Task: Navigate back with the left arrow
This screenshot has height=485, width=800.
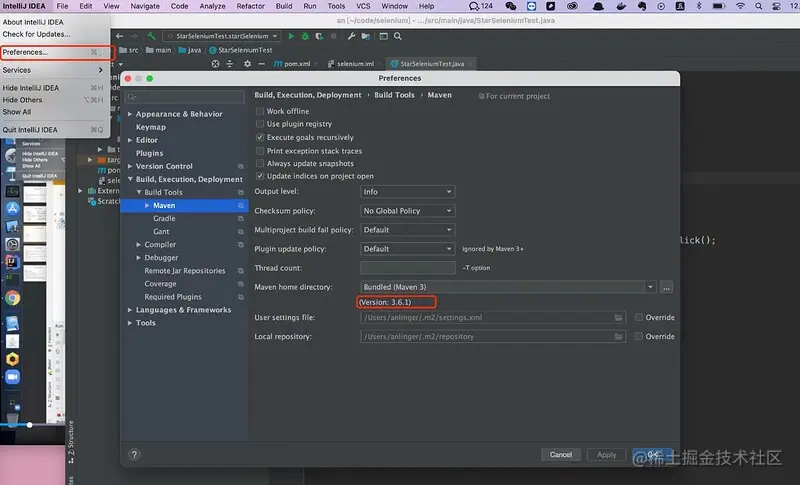Action: coord(119,36)
